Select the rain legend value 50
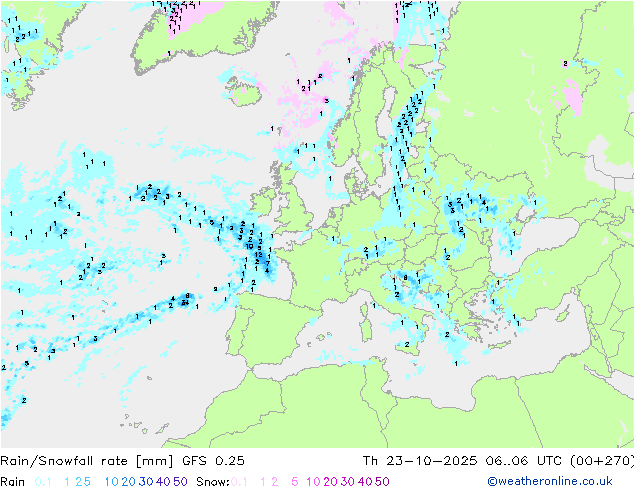The width and height of the screenshot is (634, 490). 180,482
